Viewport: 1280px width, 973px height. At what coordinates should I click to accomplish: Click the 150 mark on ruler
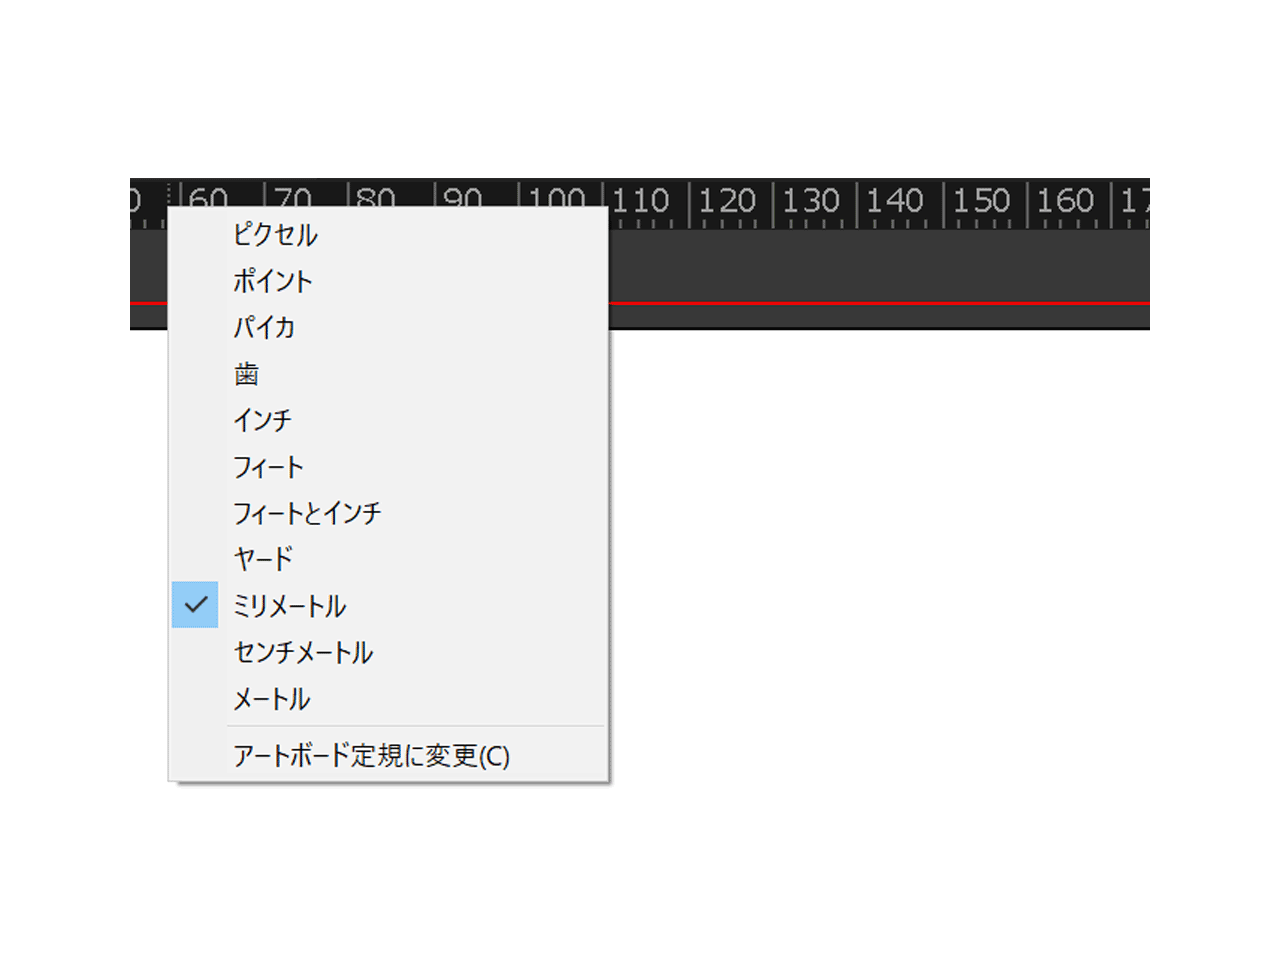pos(981,200)
